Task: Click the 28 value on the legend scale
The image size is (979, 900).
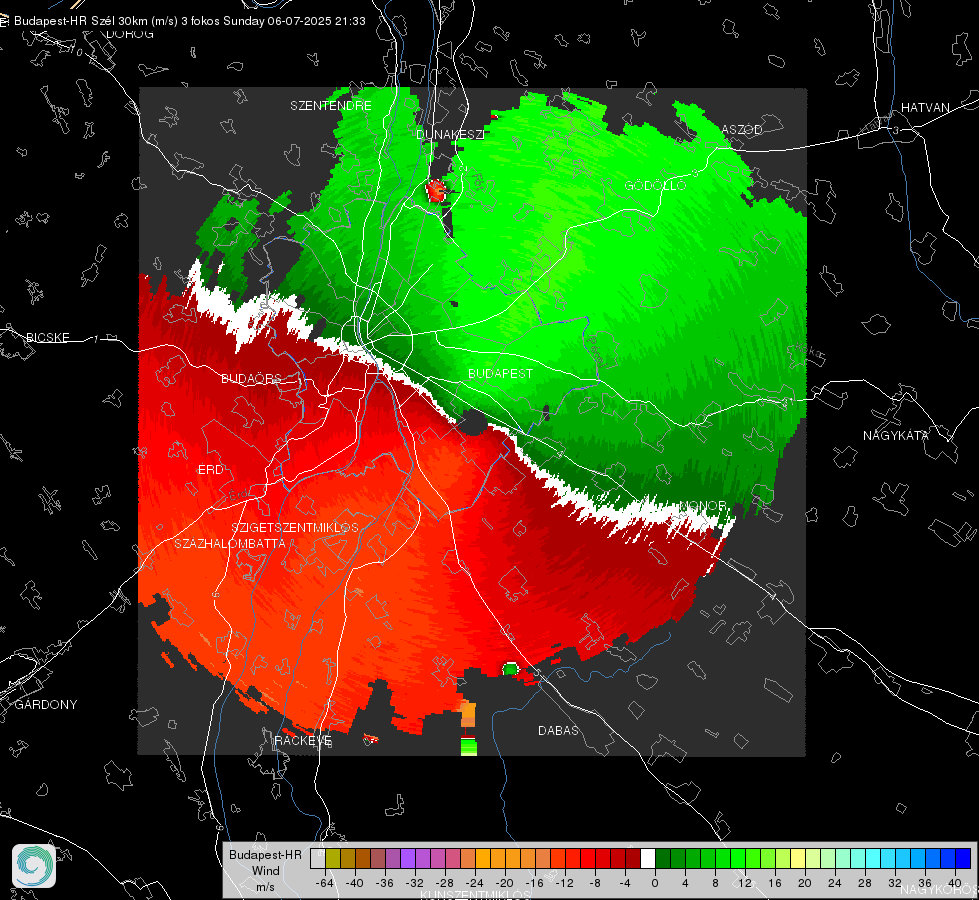Action: point(865,883)
